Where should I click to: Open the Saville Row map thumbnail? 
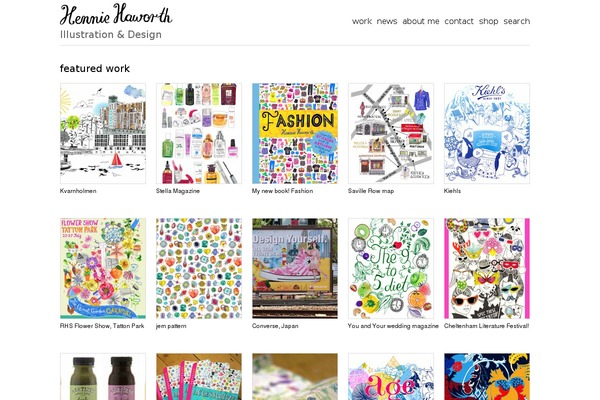point(391,134)
